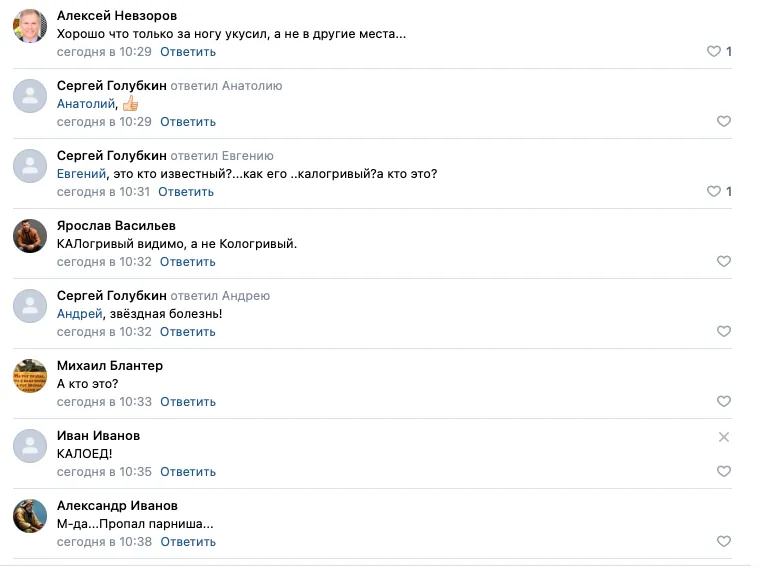Open the mentioned Андрей profile link
The image size is (762, 567).
click(x=80, y=314)
